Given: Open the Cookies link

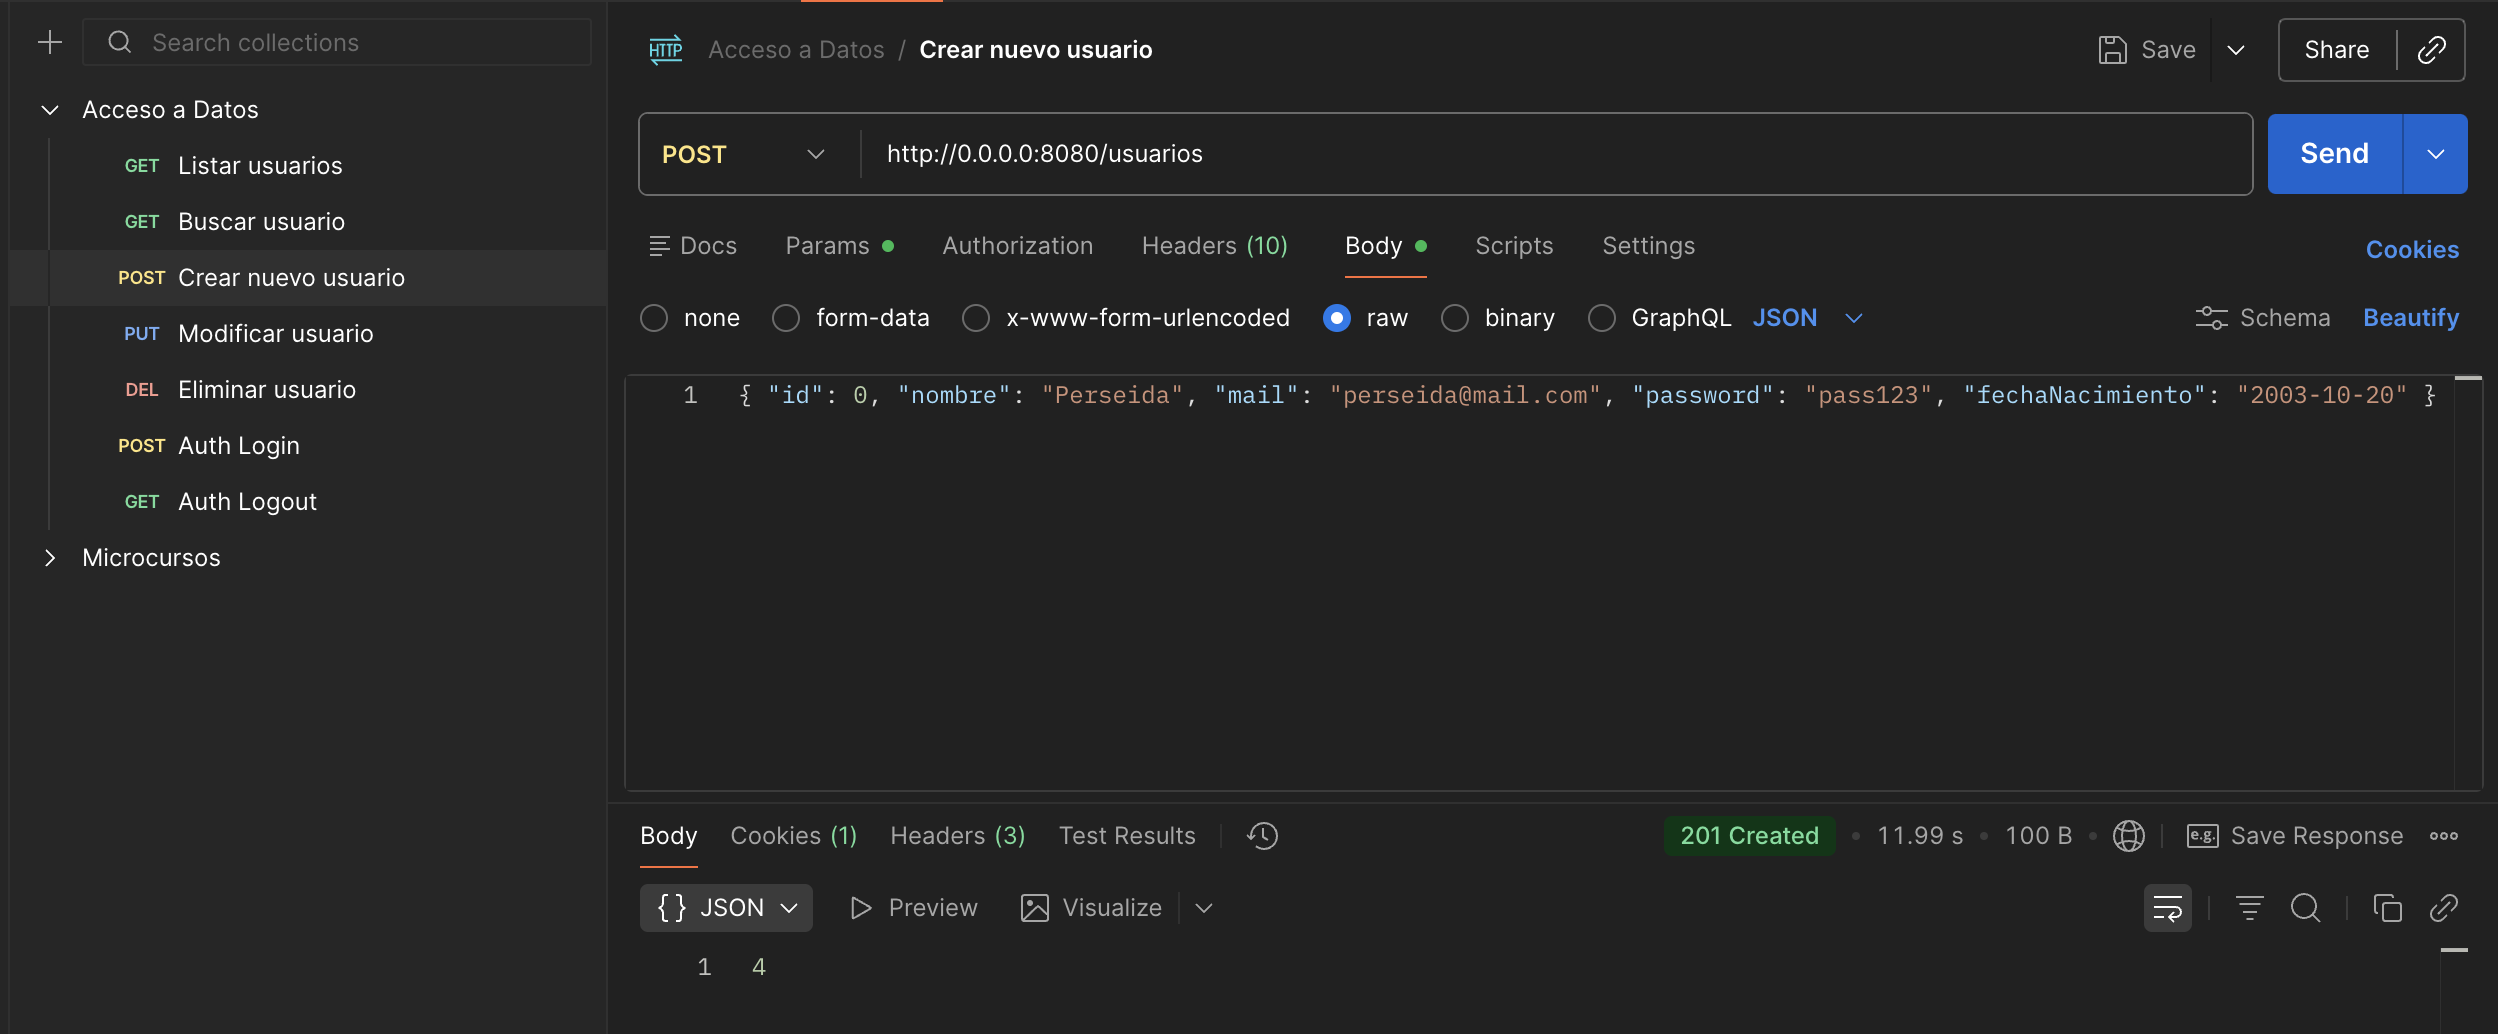Looking at the screenshot, I should click(2412, 250).
